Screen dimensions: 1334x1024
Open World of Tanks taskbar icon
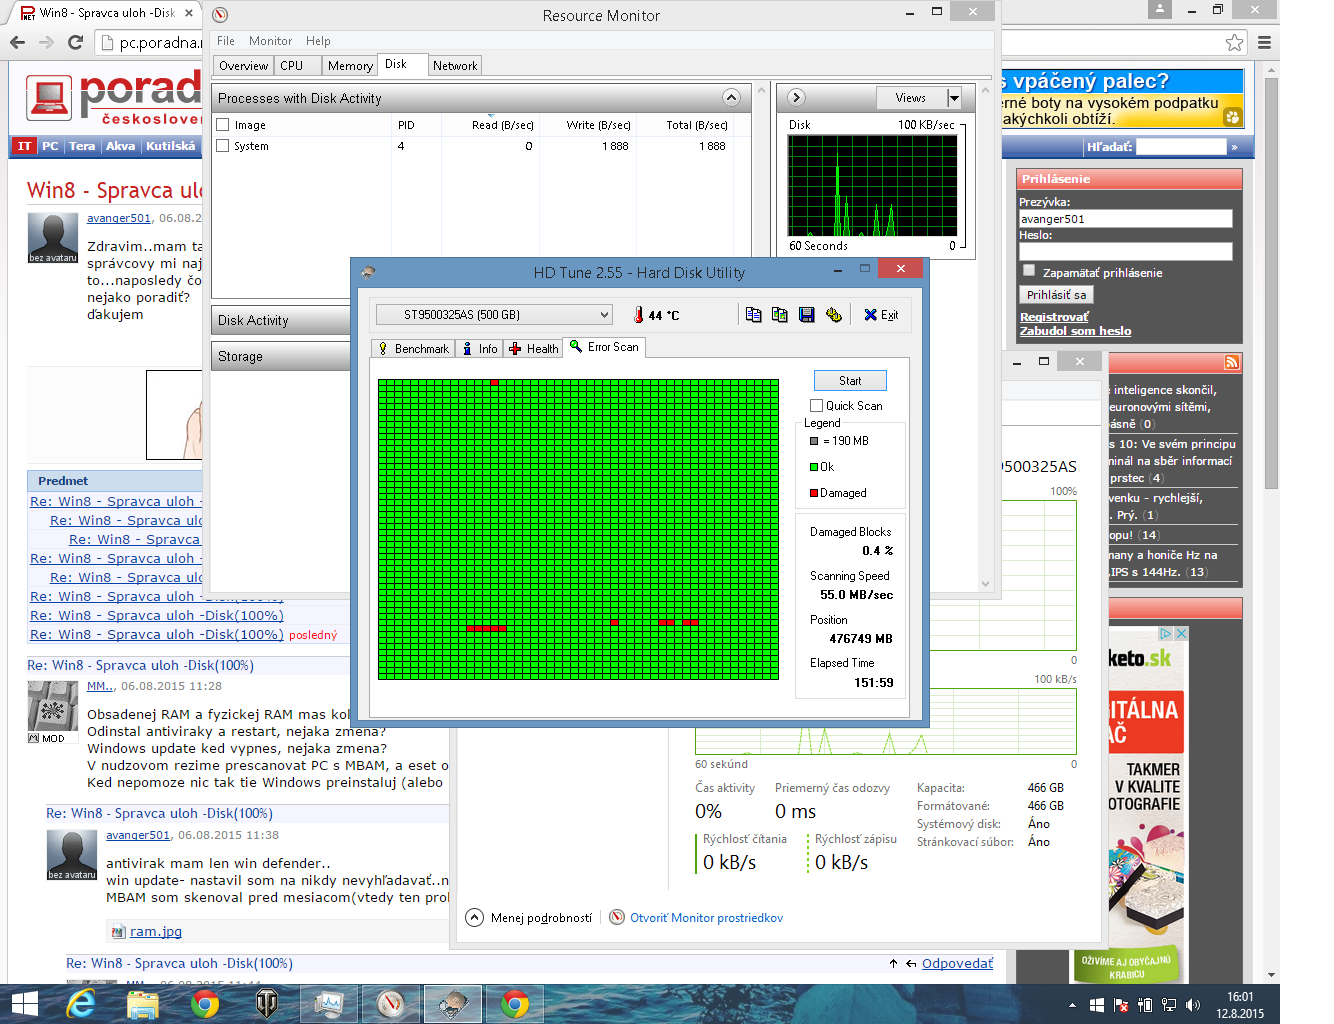coord(267,1004)
